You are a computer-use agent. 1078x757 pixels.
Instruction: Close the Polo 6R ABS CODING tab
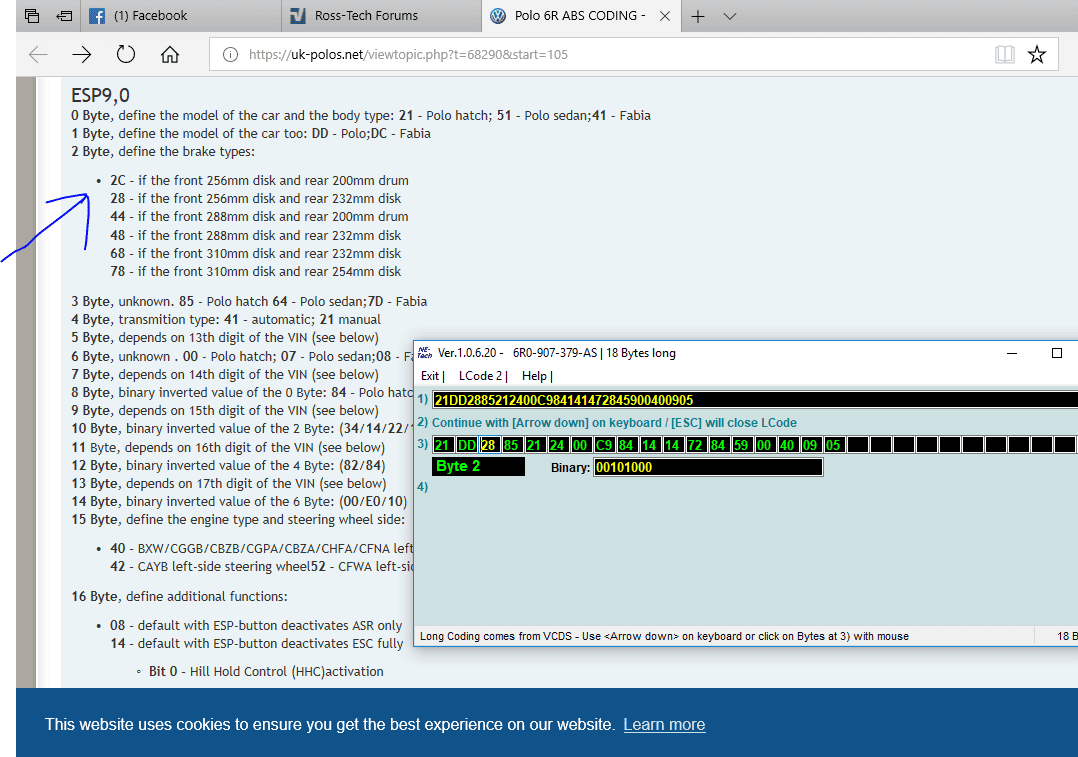pos(665,16)
